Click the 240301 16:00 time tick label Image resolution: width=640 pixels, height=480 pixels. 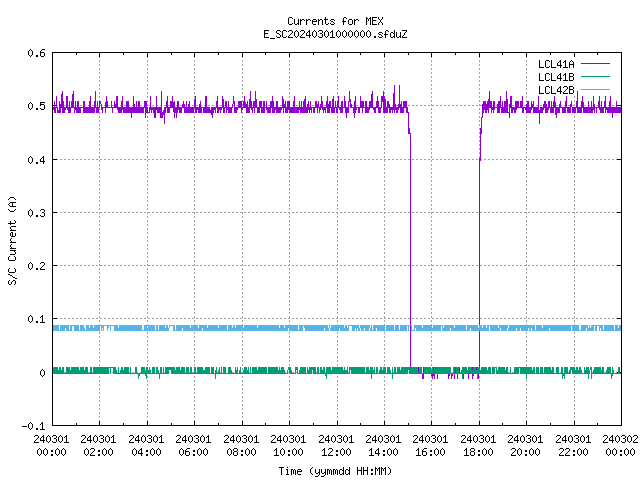pyautogui.click(x=431, y=446)
